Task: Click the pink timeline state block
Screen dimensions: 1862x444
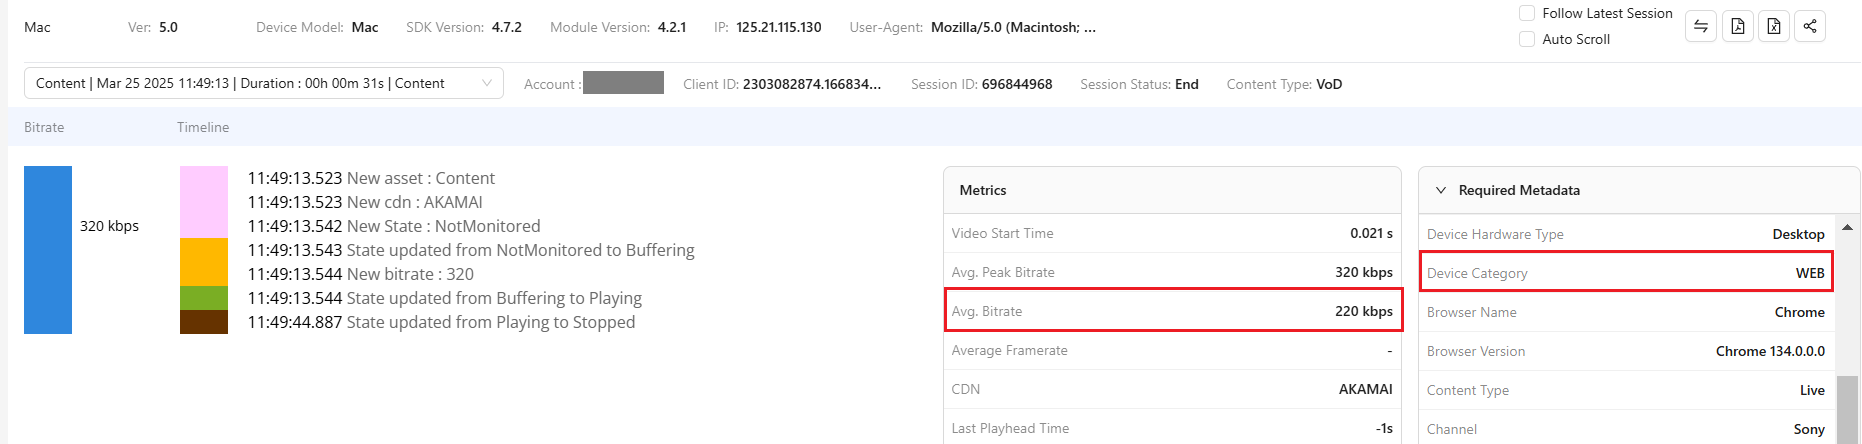Action: point(204,201)
